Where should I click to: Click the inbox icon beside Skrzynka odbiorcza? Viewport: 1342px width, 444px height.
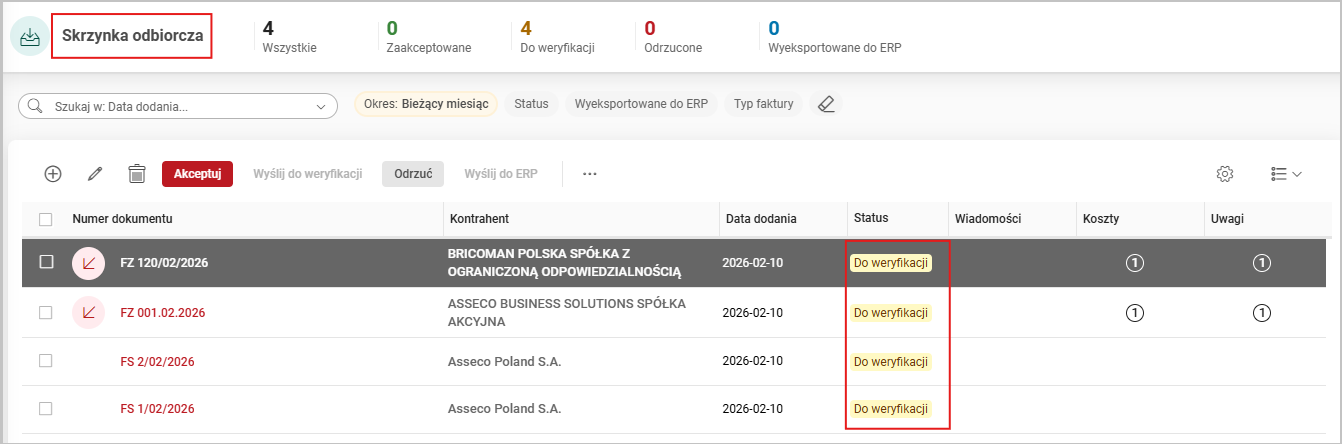pos(29,37)
